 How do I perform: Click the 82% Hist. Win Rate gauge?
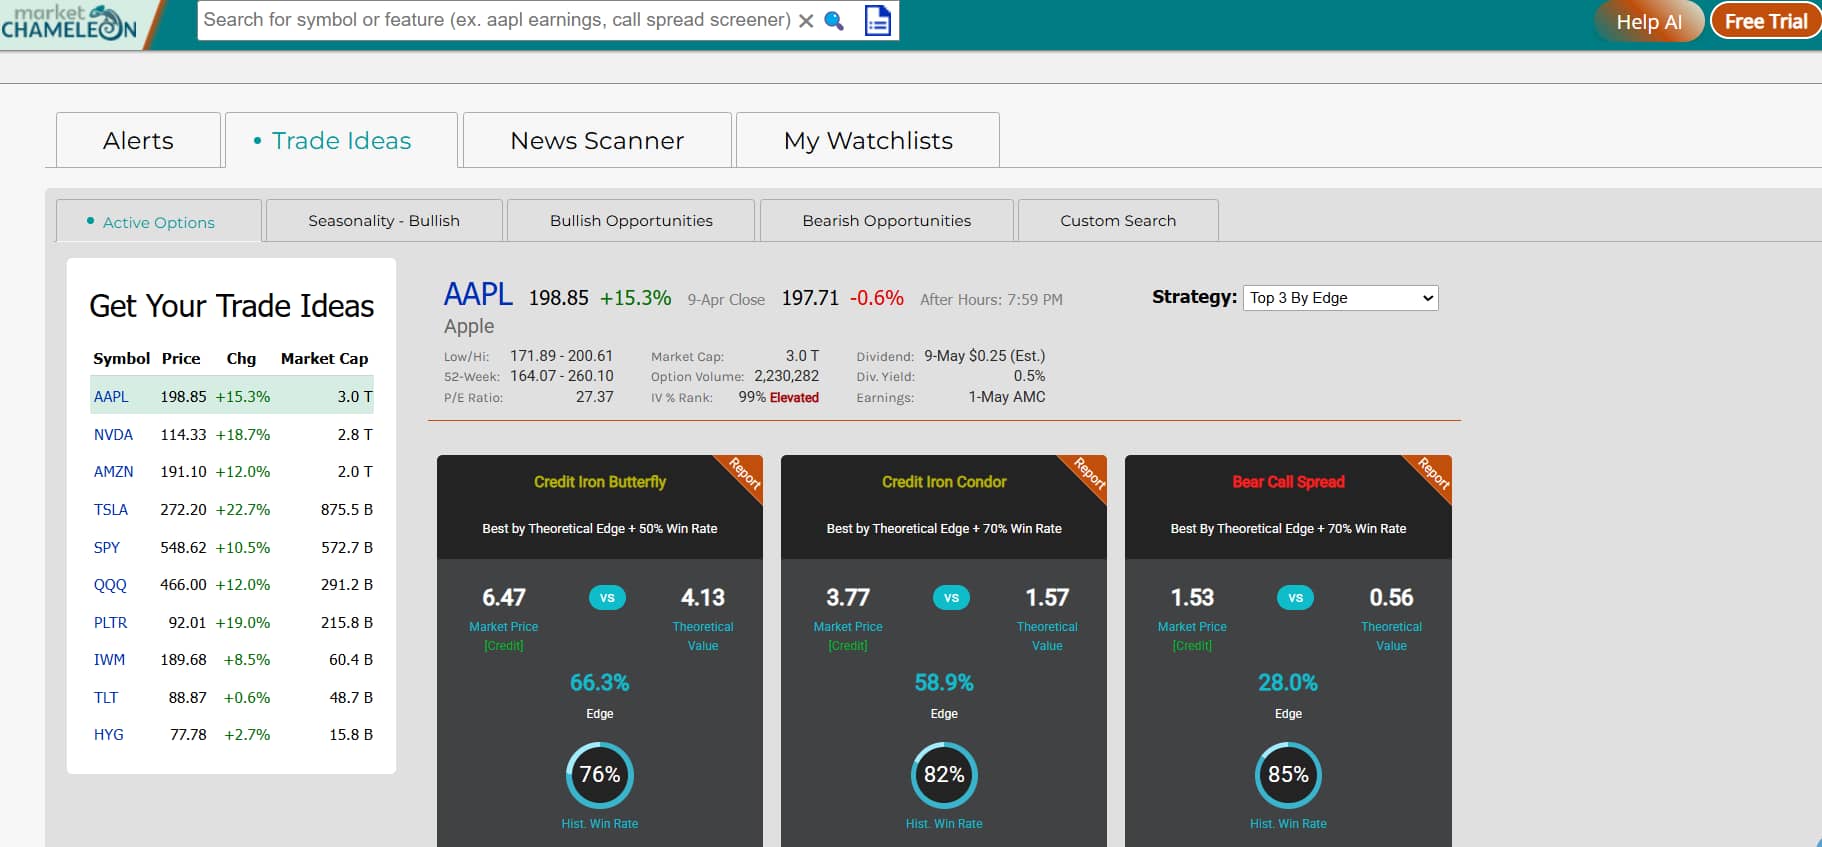(x=944, y=775)
